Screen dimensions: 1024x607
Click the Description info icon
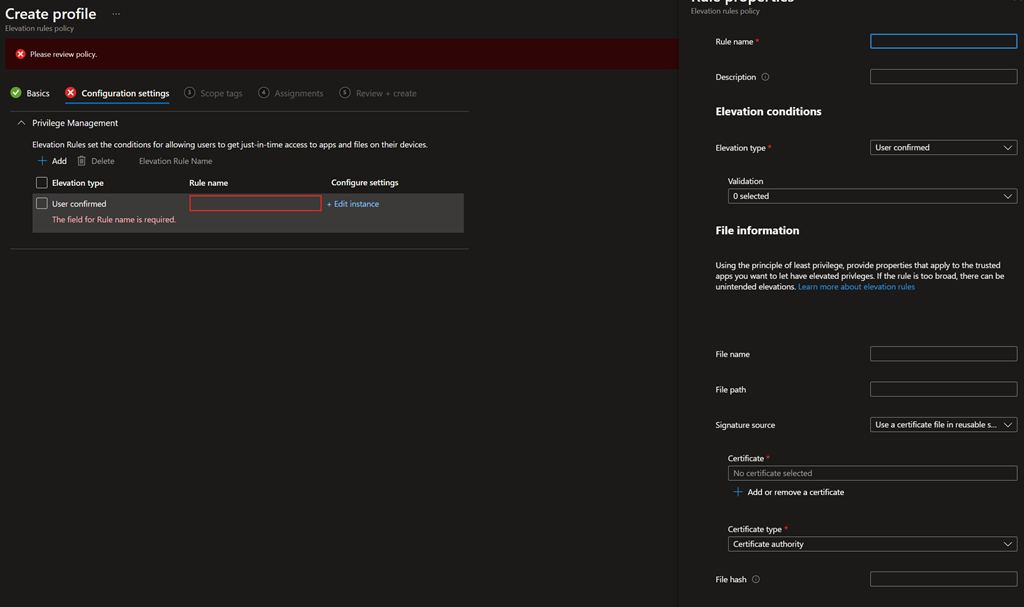click(x=766, y=77)
